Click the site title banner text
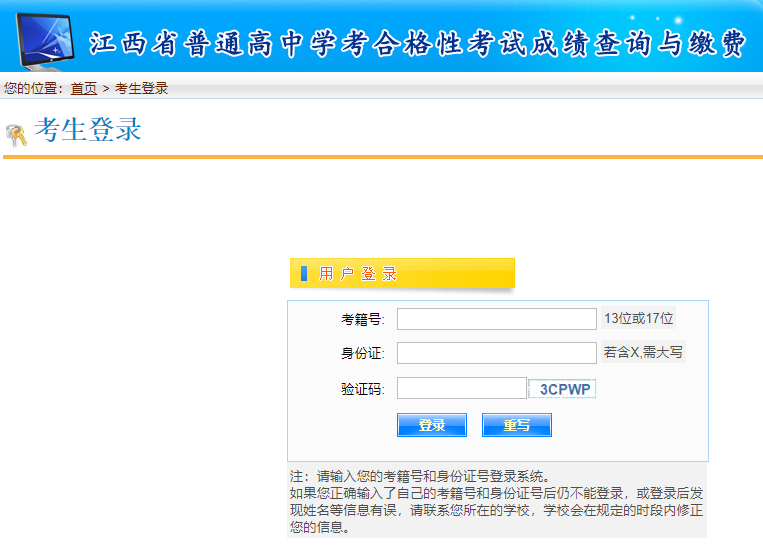 click(x=417, y=43)
